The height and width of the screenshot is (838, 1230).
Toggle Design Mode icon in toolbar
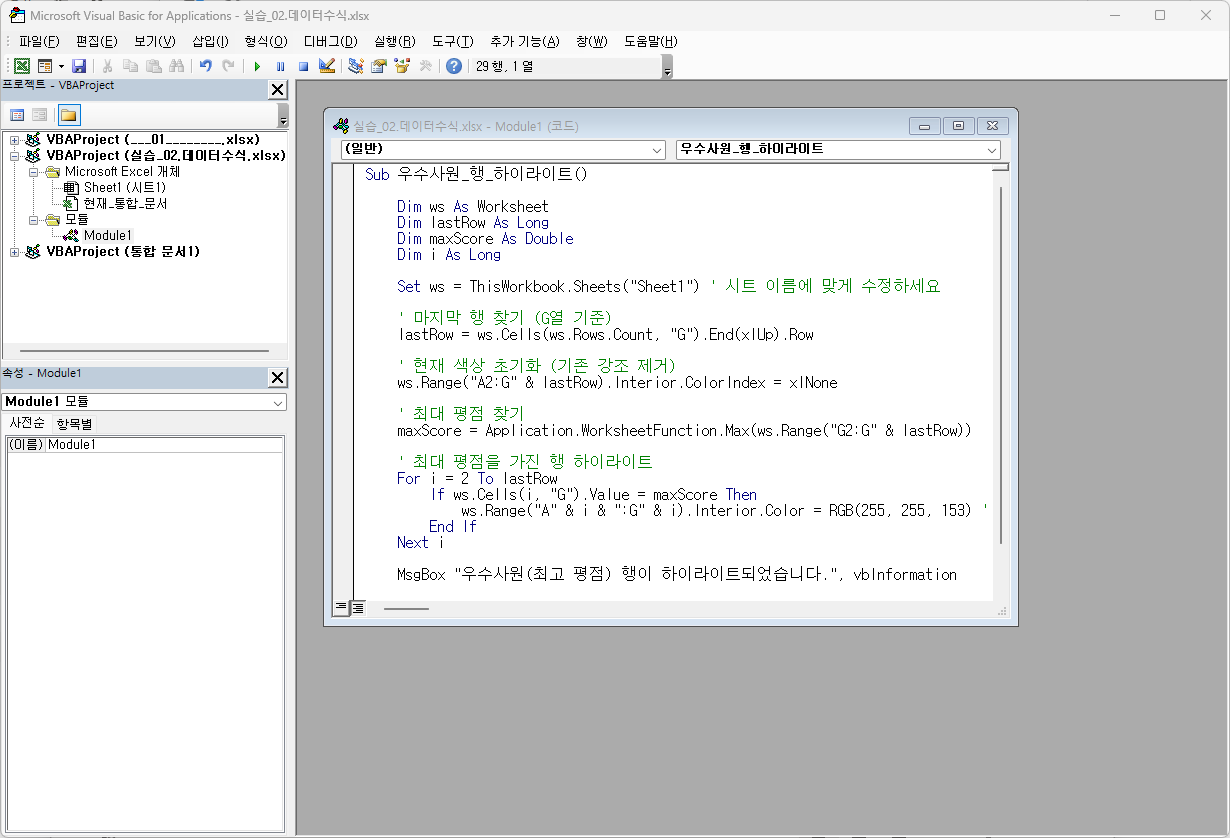327,66
